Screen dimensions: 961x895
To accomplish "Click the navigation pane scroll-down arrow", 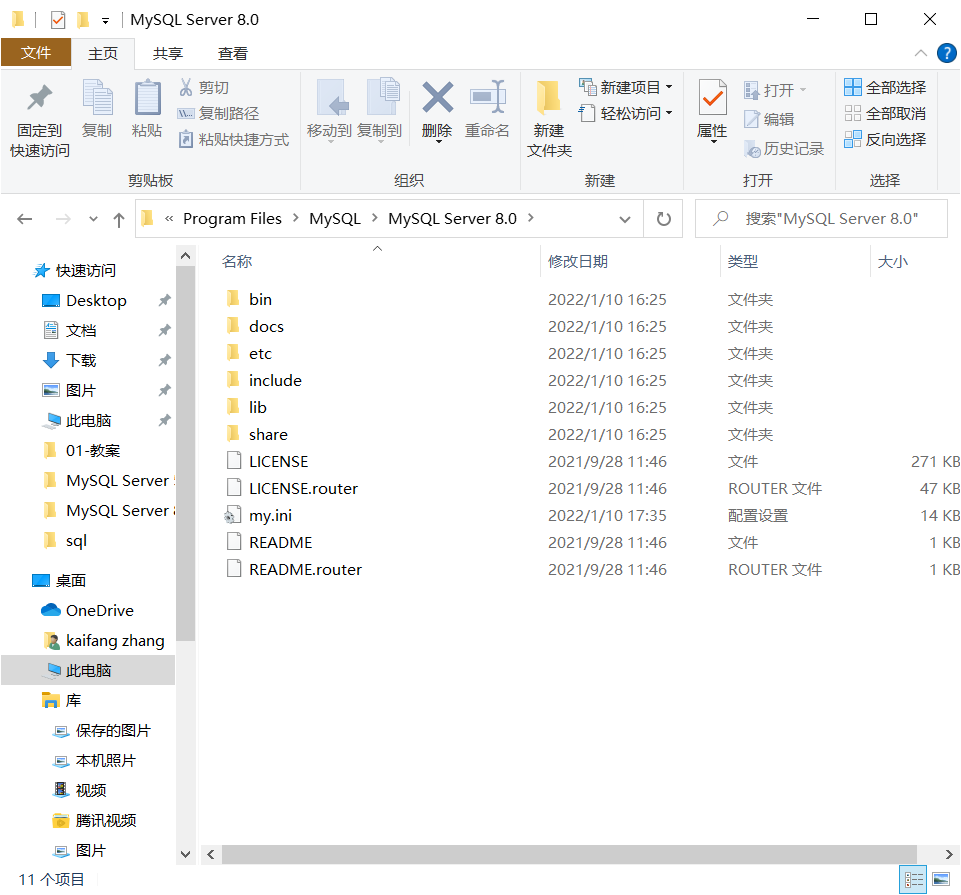I will (x=186, y=854).
